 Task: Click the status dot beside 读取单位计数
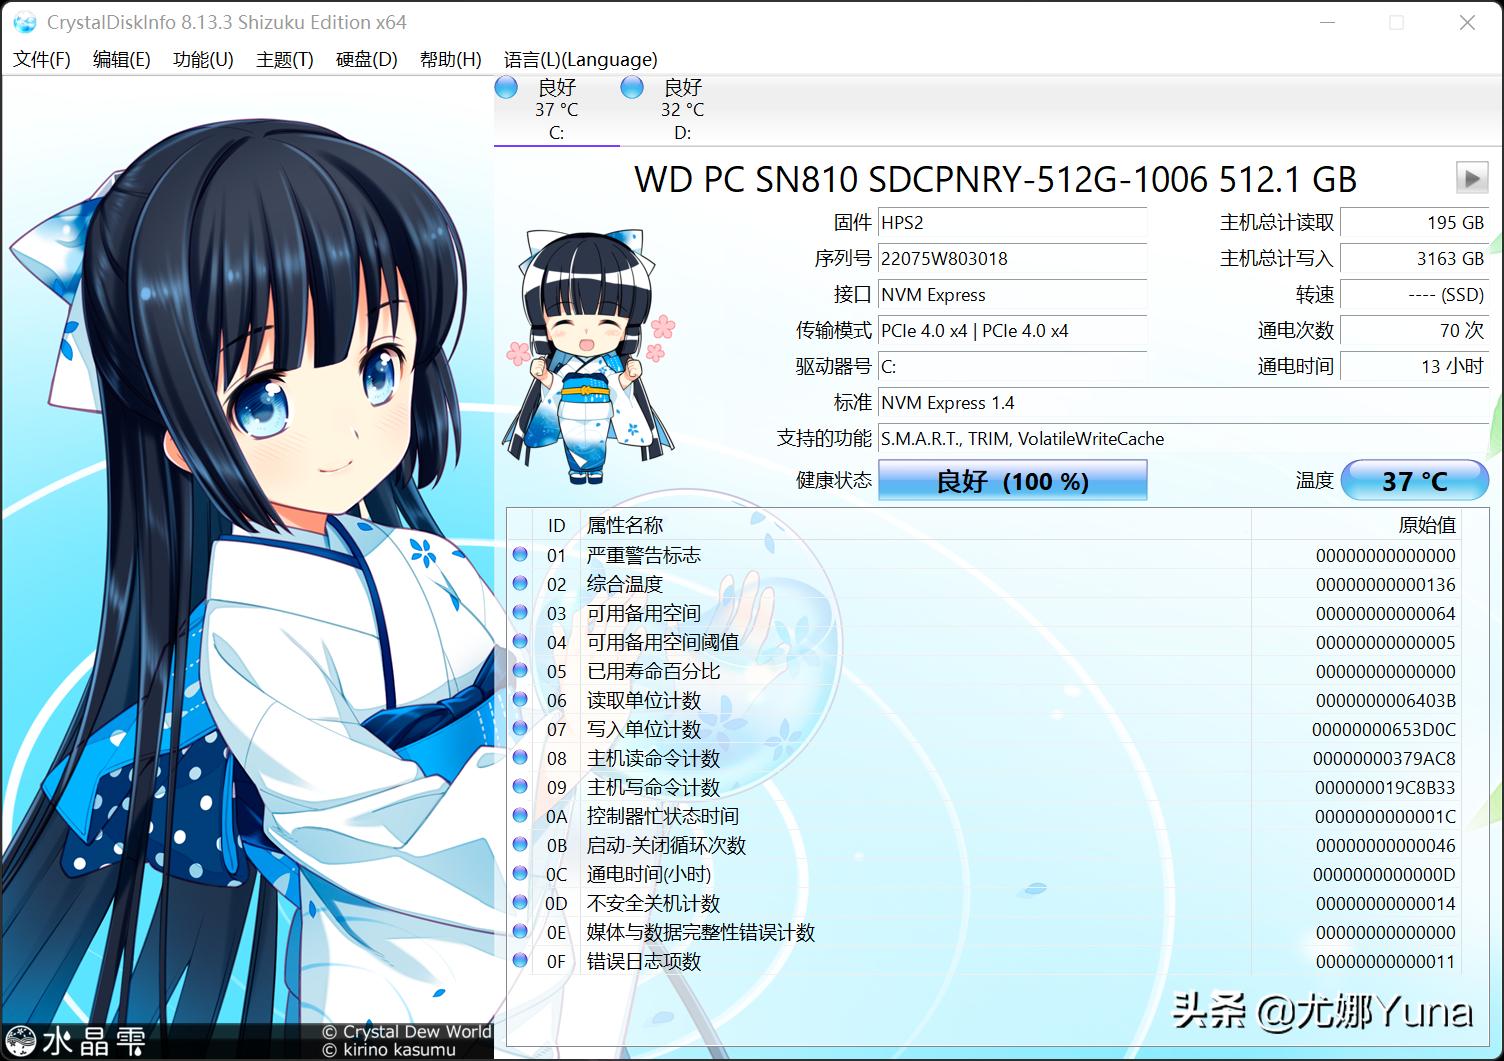pos(520,700)
